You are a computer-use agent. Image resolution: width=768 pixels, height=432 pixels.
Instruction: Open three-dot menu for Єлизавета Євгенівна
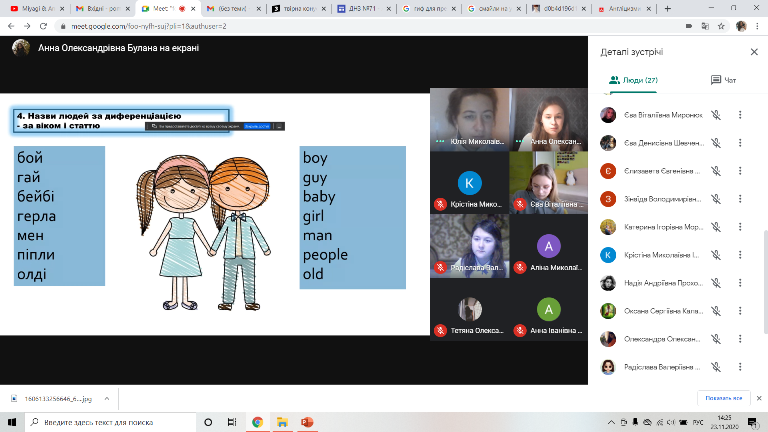pyautogui.click(x=740, y=171)
